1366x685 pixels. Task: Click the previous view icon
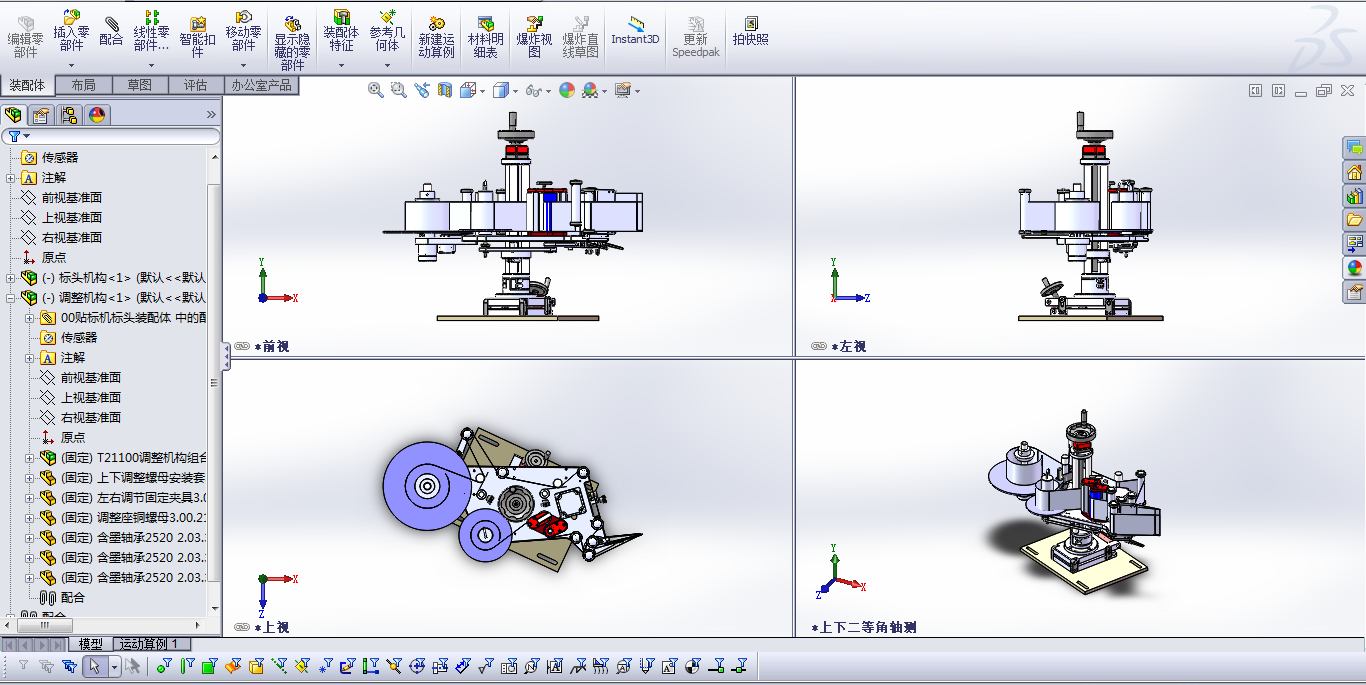tap(422, 90)
